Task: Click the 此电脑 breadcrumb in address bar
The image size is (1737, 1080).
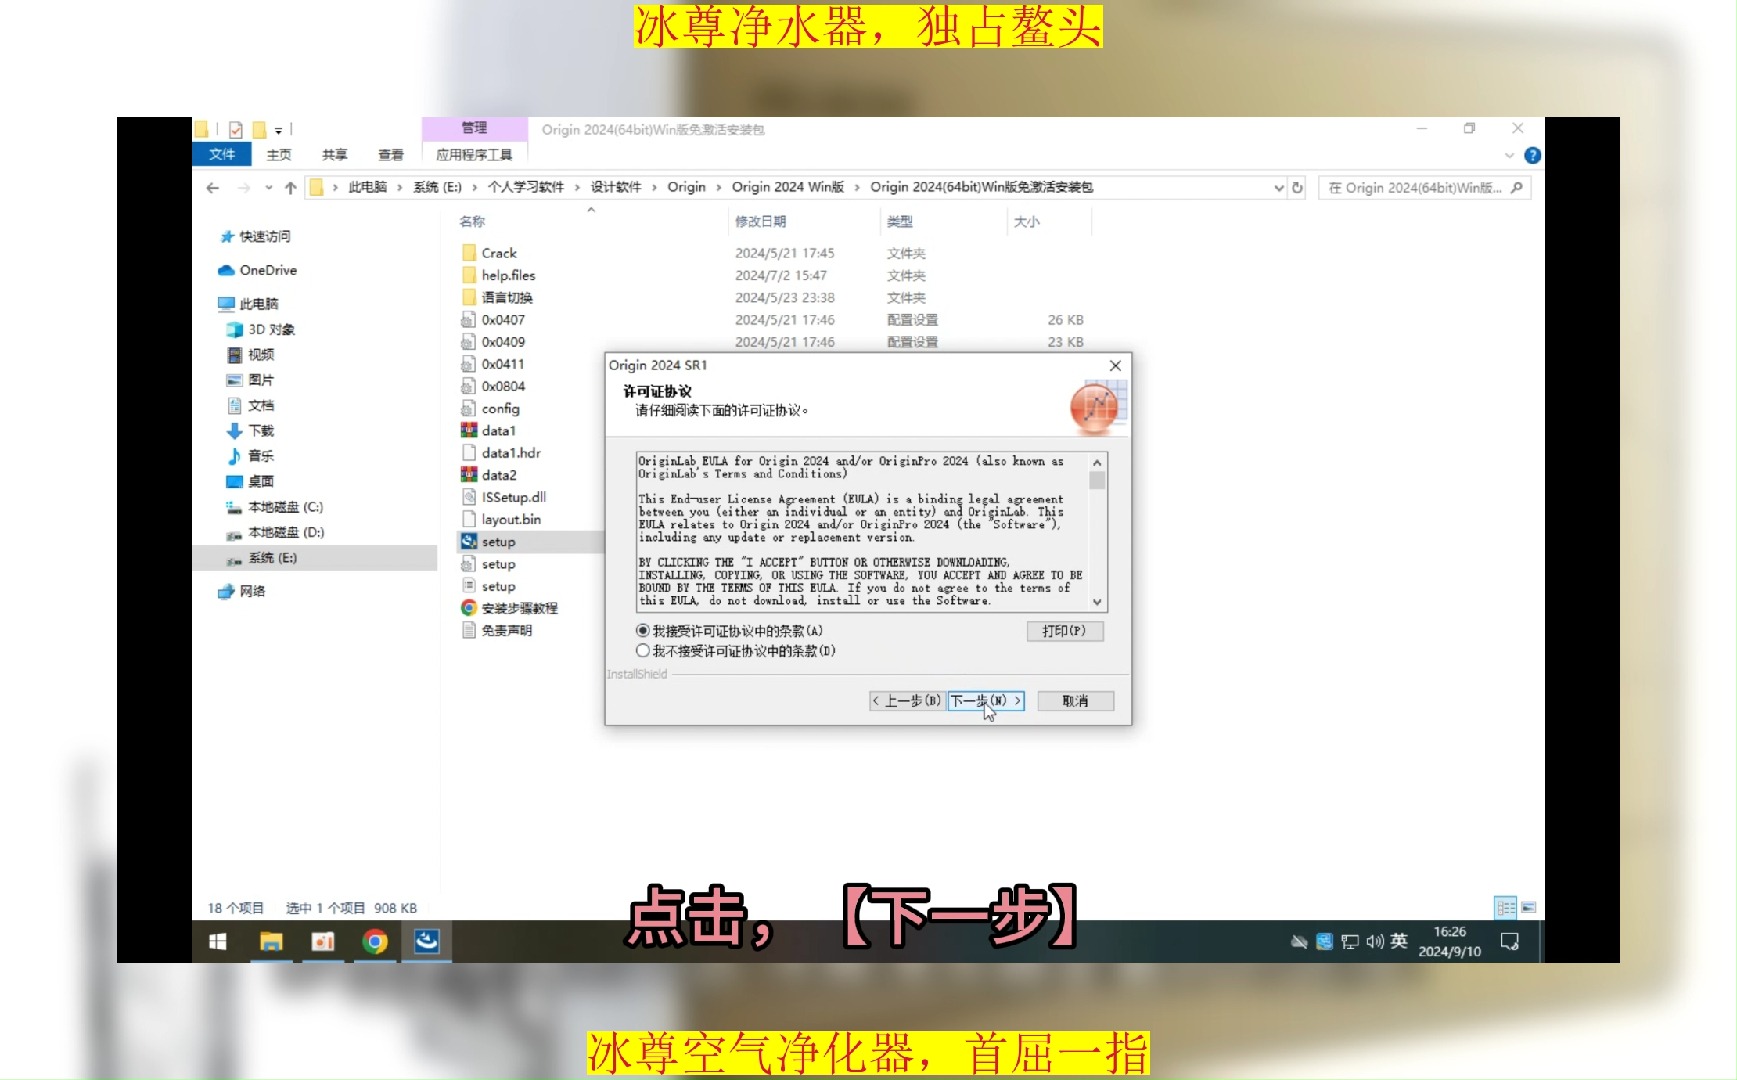Action: tap(367, 187)
